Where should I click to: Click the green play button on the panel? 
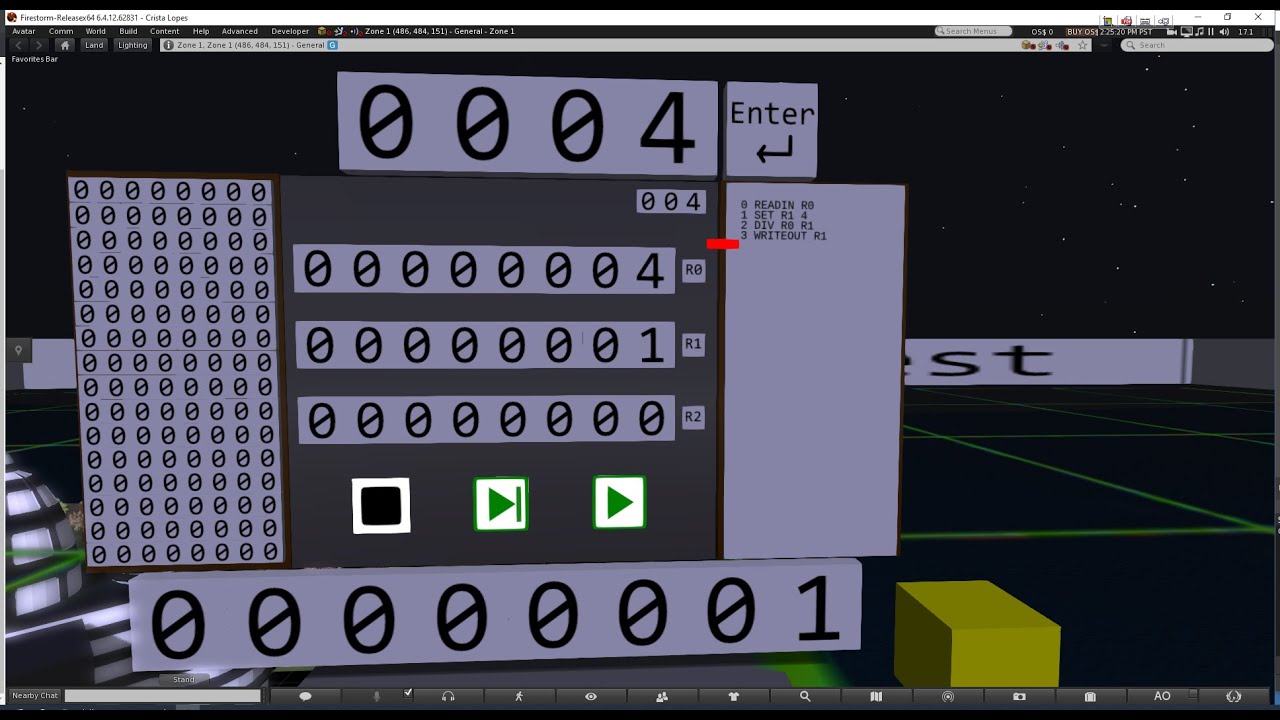click(x=619, y=502)
